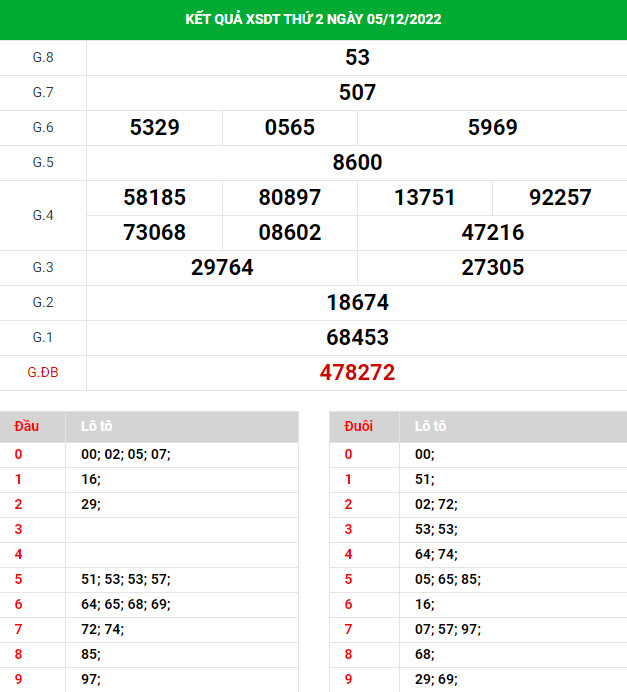The width and height of the screenshot is (627, 692).
Task: Click the G.6 row label
Action: (43, 128)
